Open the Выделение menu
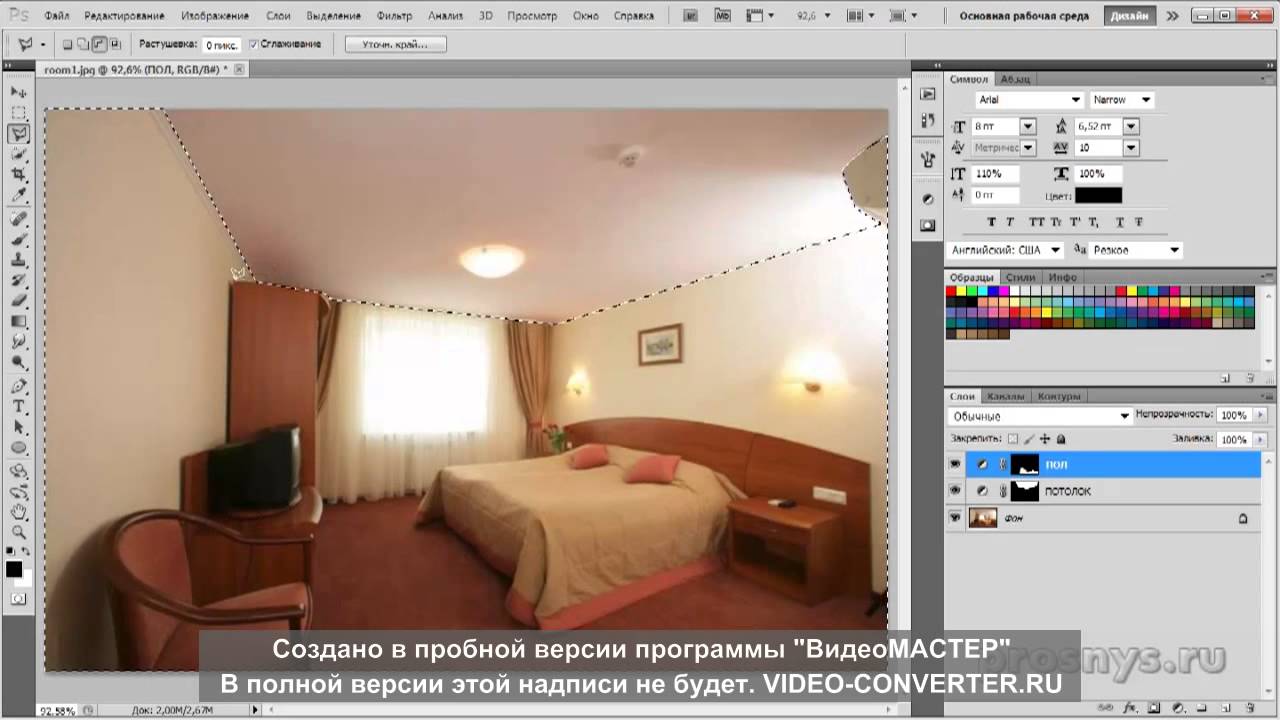The image size is (1280, 720). click(x=334, y=16)
